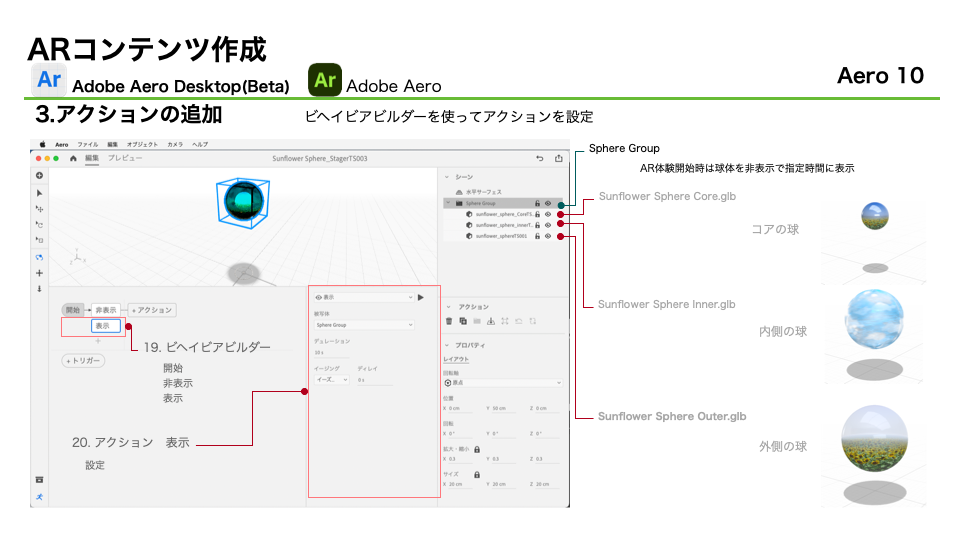This screenshot has width=960, height=540.
Task: Open the 被写体 Sphere Group dropdown
Action: [364, 325]
